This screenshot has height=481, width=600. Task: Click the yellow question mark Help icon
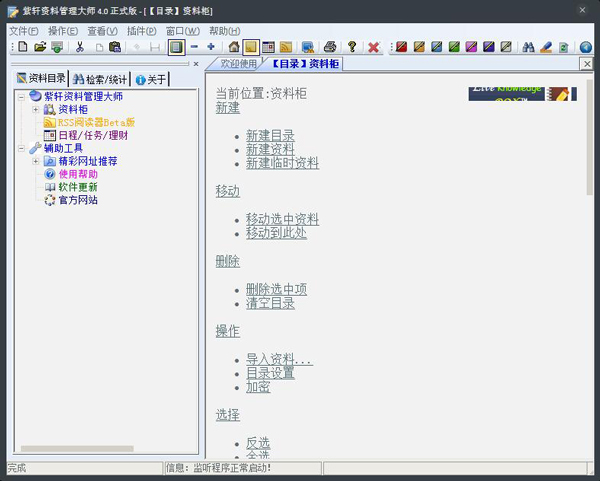point(352,47)
